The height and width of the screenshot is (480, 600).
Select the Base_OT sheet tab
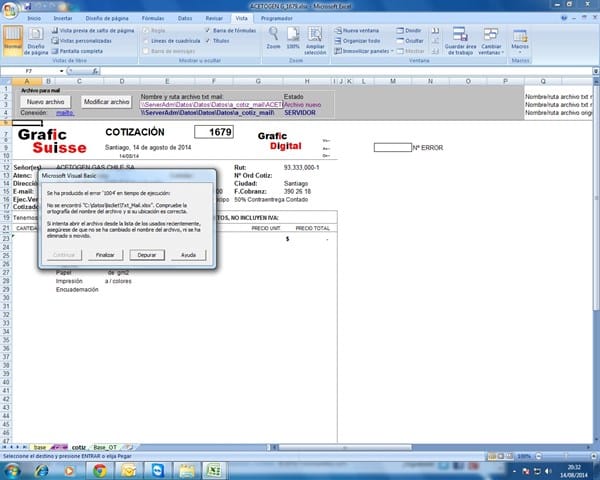pos(106,446)
